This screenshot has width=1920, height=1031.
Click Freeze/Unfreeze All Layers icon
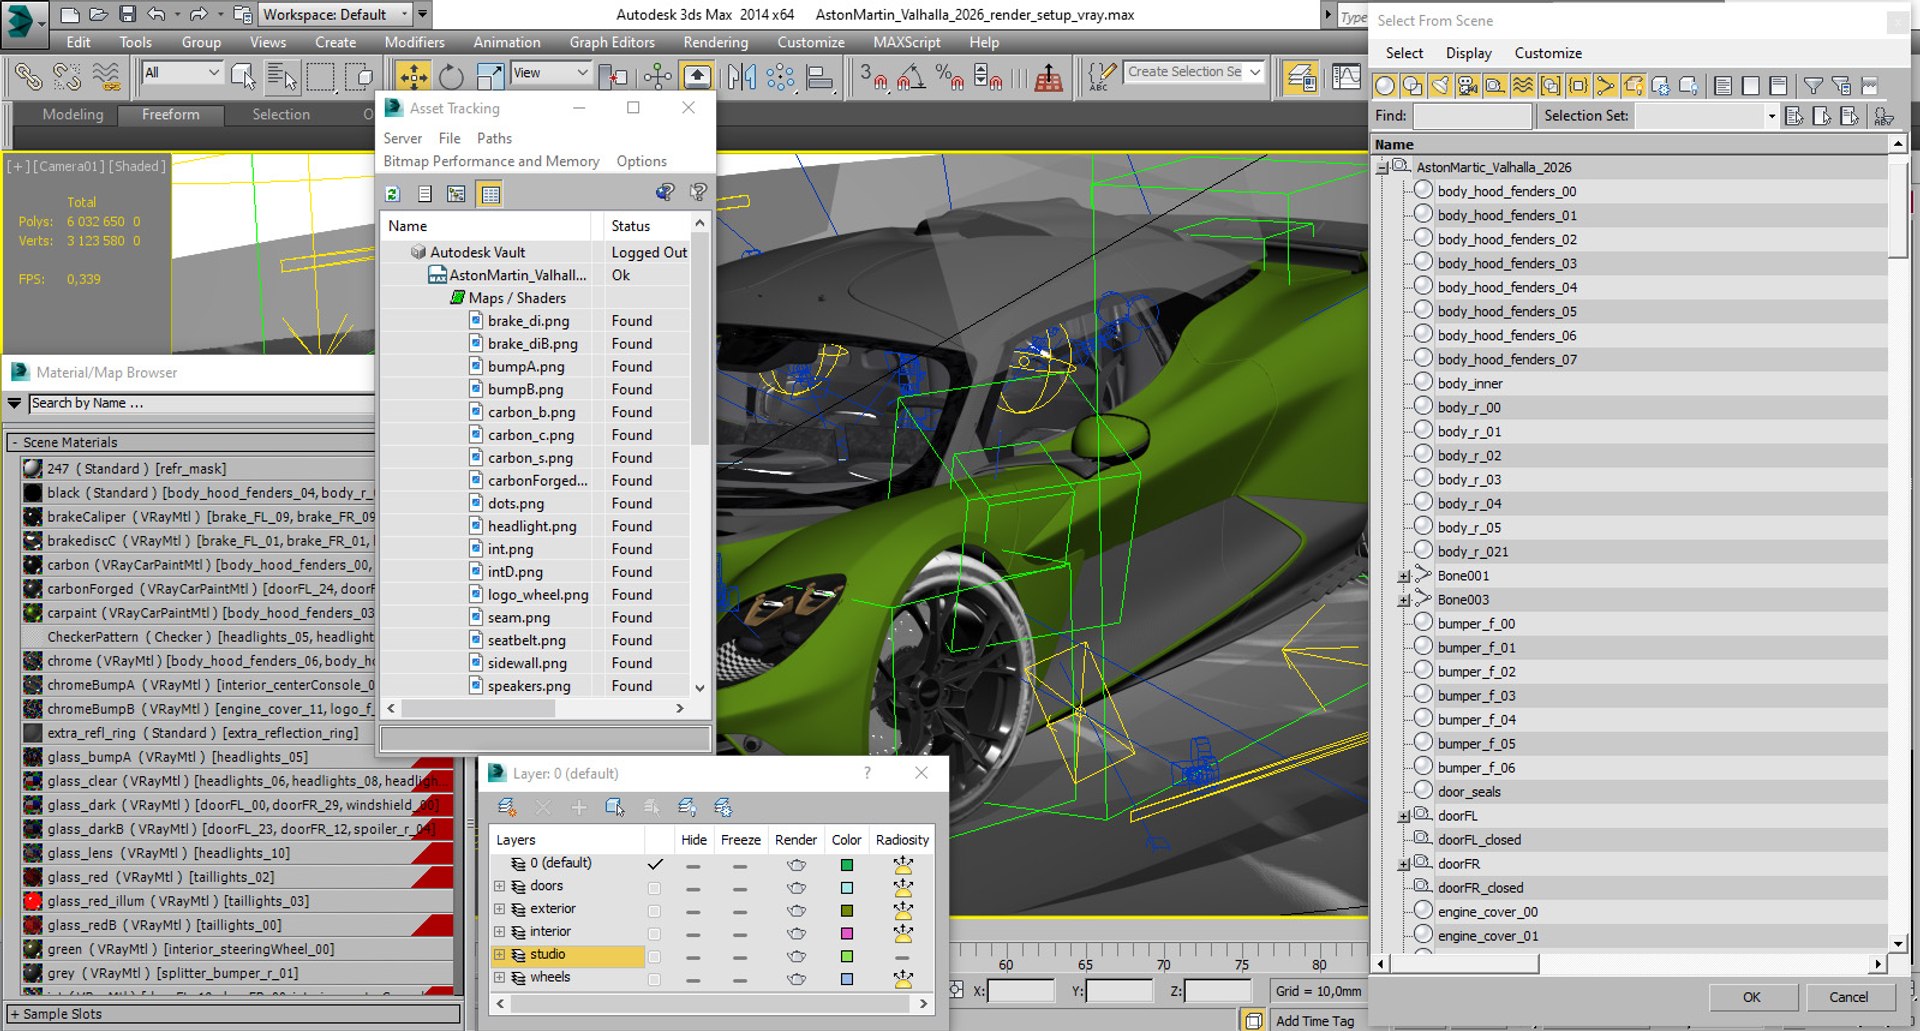tap(723, 807)
